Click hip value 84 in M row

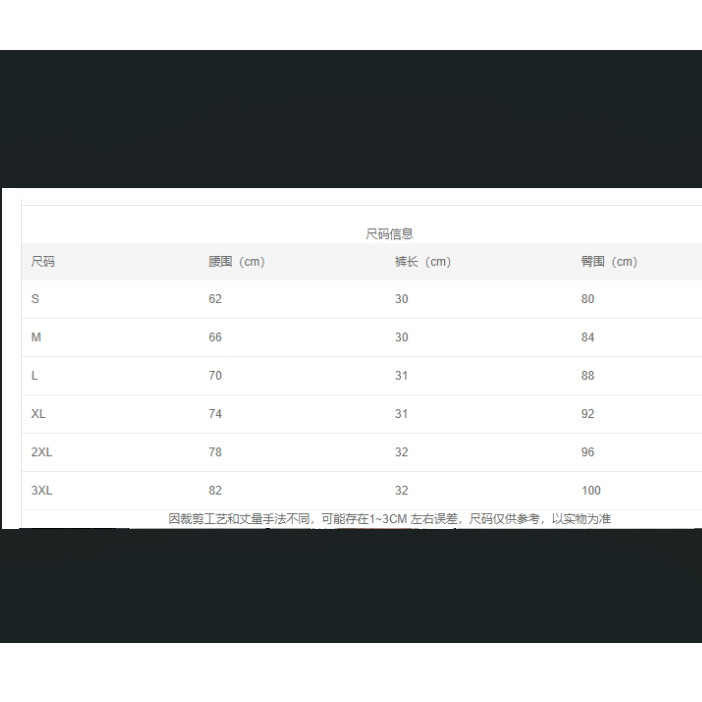[587, 338]
